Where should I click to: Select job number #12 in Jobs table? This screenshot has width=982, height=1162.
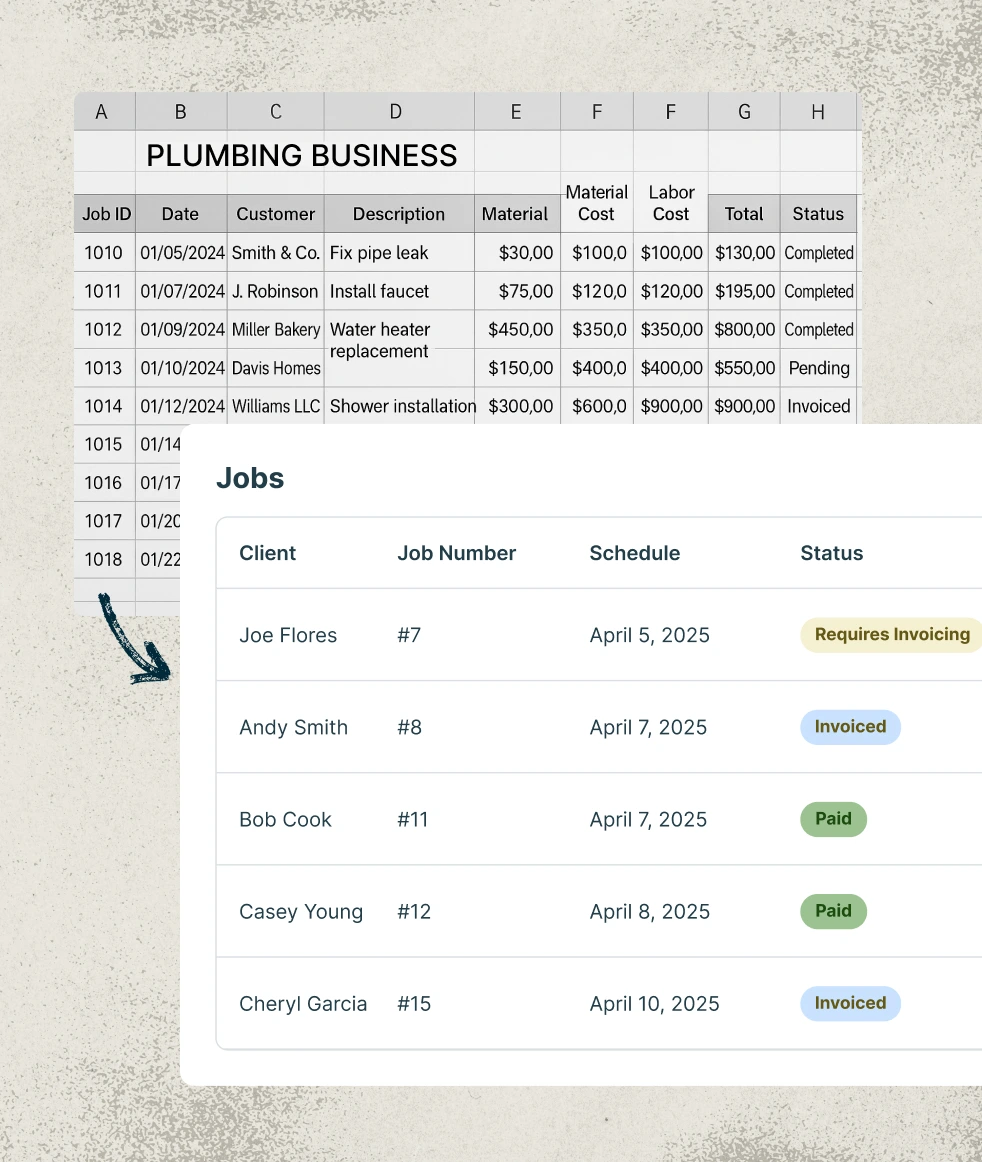pos(414,912)
